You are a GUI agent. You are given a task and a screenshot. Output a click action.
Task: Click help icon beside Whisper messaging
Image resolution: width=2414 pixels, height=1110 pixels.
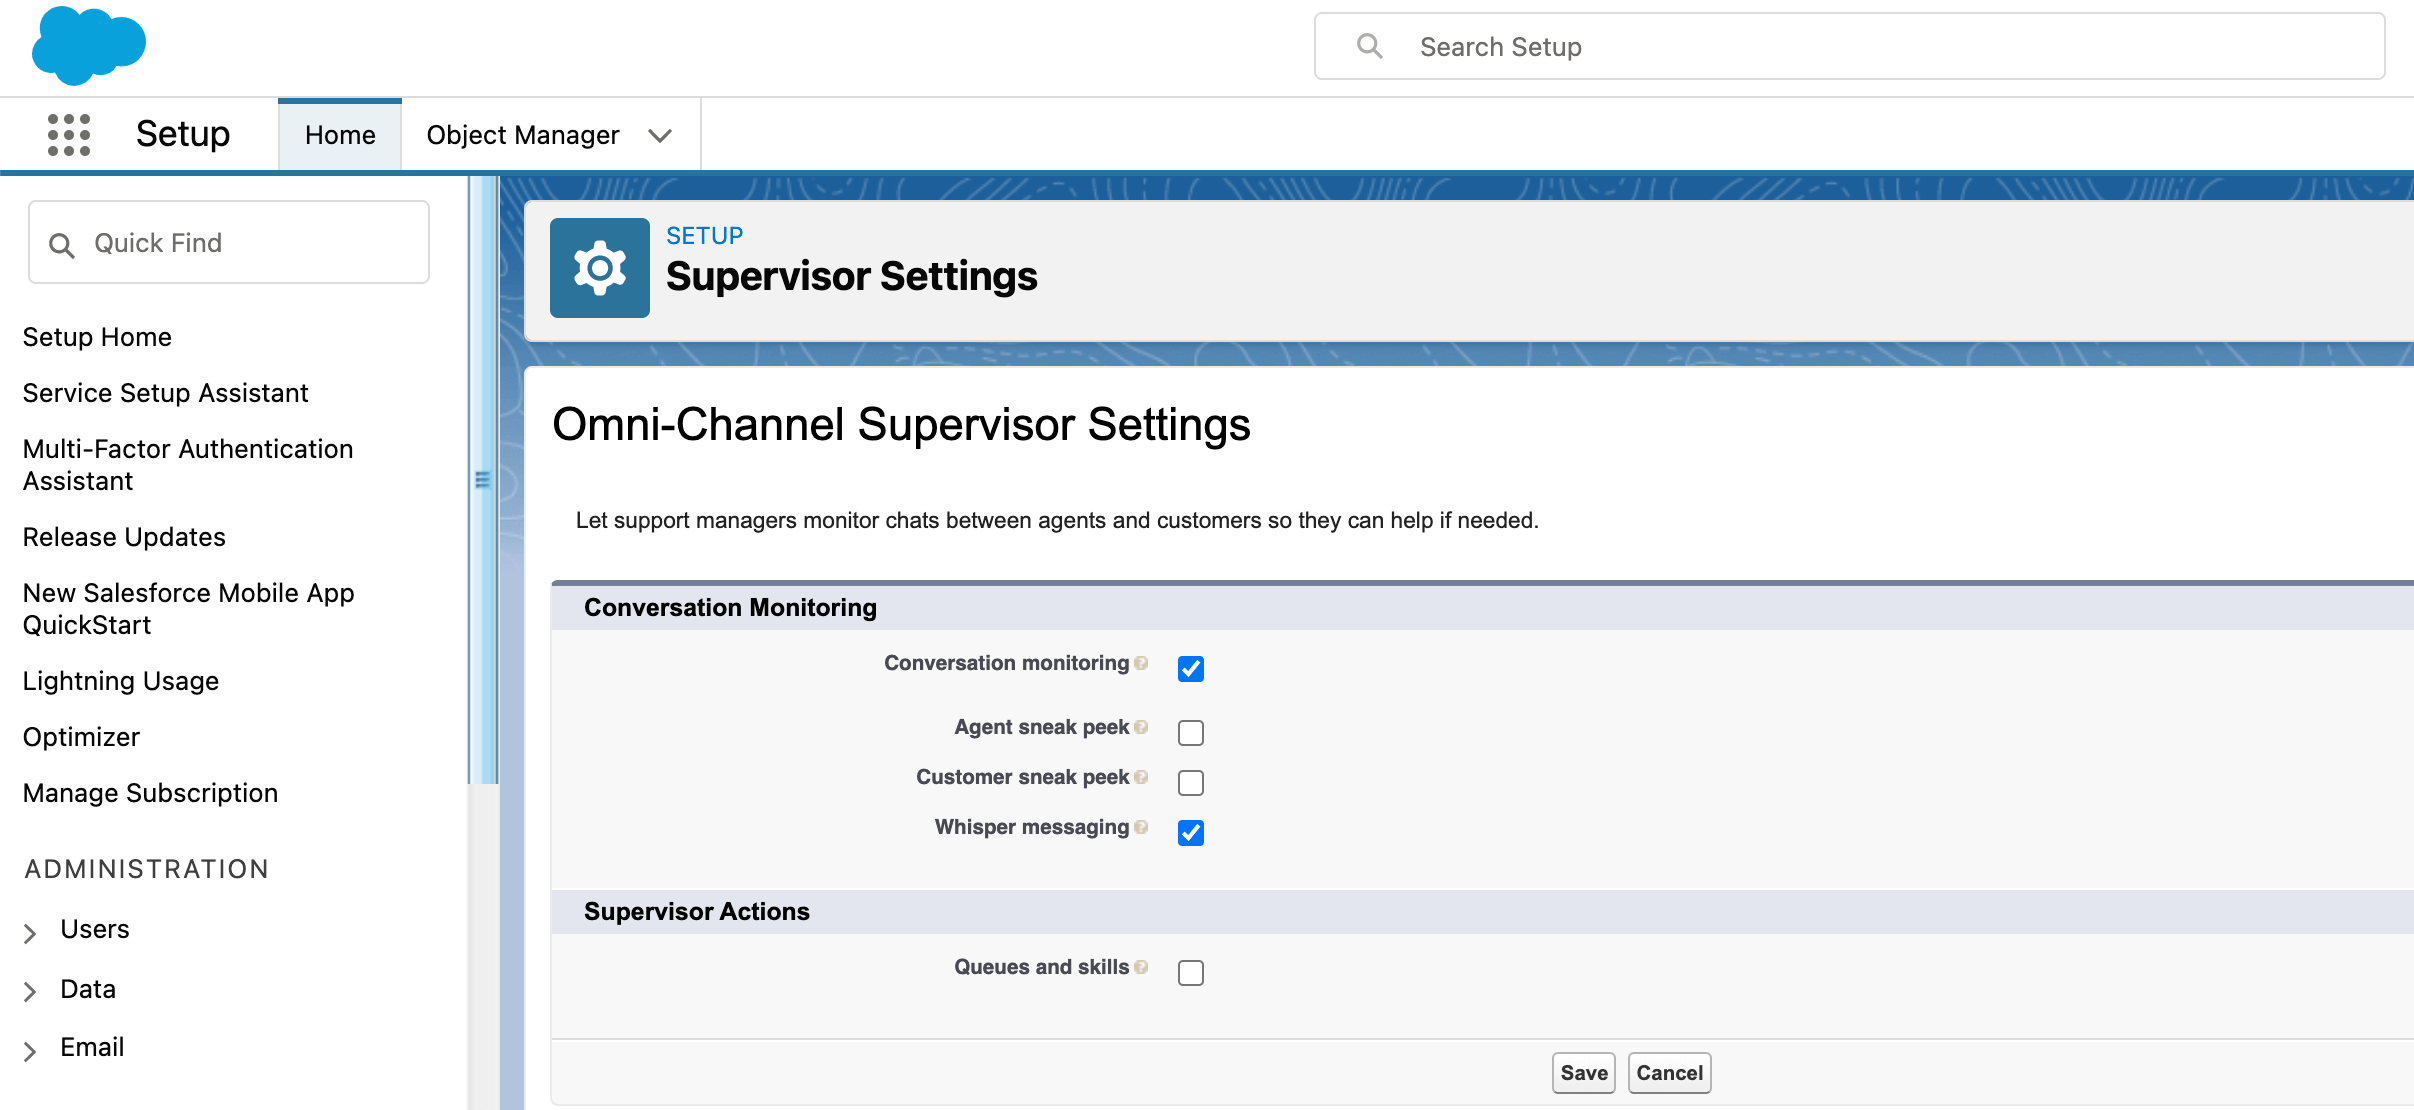[x=1141, y=827]
